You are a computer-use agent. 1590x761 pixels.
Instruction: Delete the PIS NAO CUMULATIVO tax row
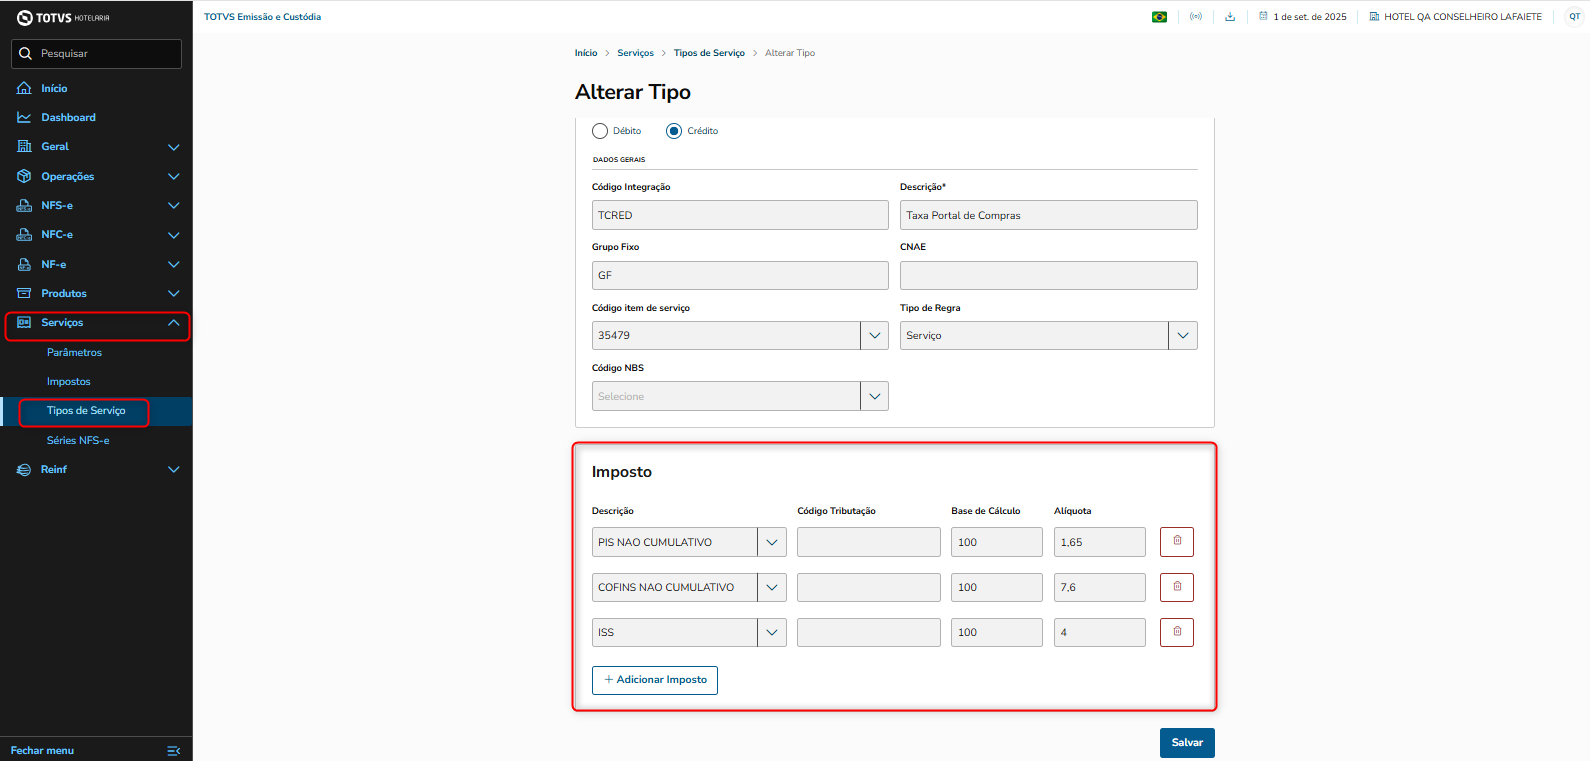pos(1176,542)
